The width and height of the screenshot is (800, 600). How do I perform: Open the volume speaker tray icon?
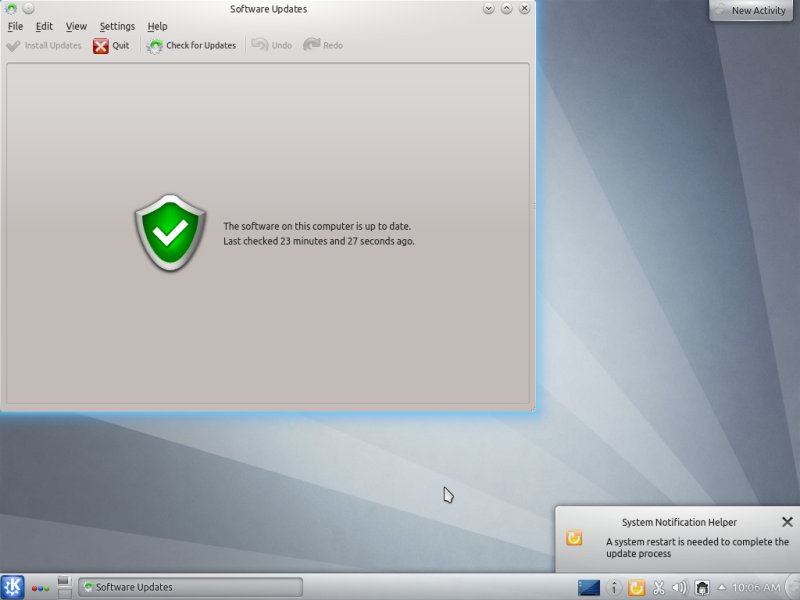tap(680, 588)
